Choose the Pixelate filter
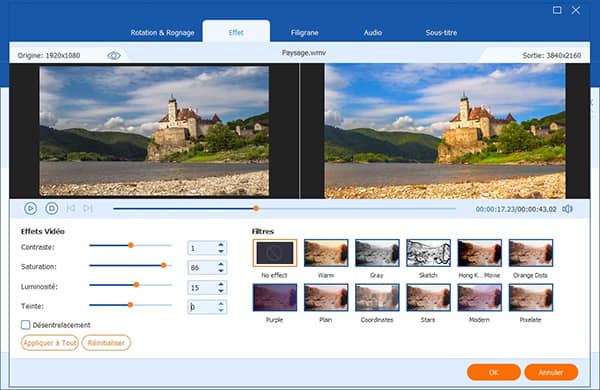The width and height of the screenshot is (600, 390). 531,297
